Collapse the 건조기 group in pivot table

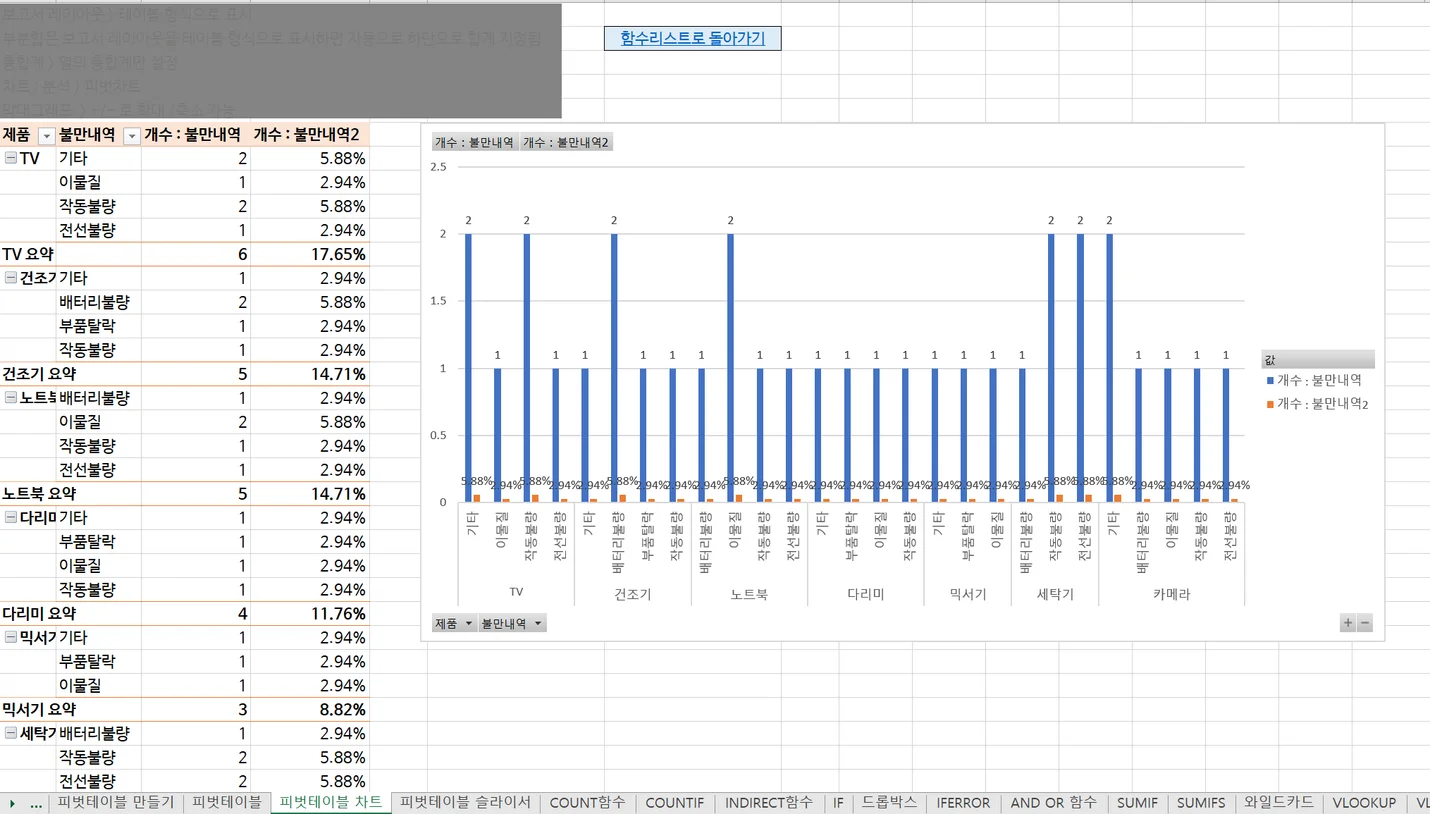click(10, 278)
